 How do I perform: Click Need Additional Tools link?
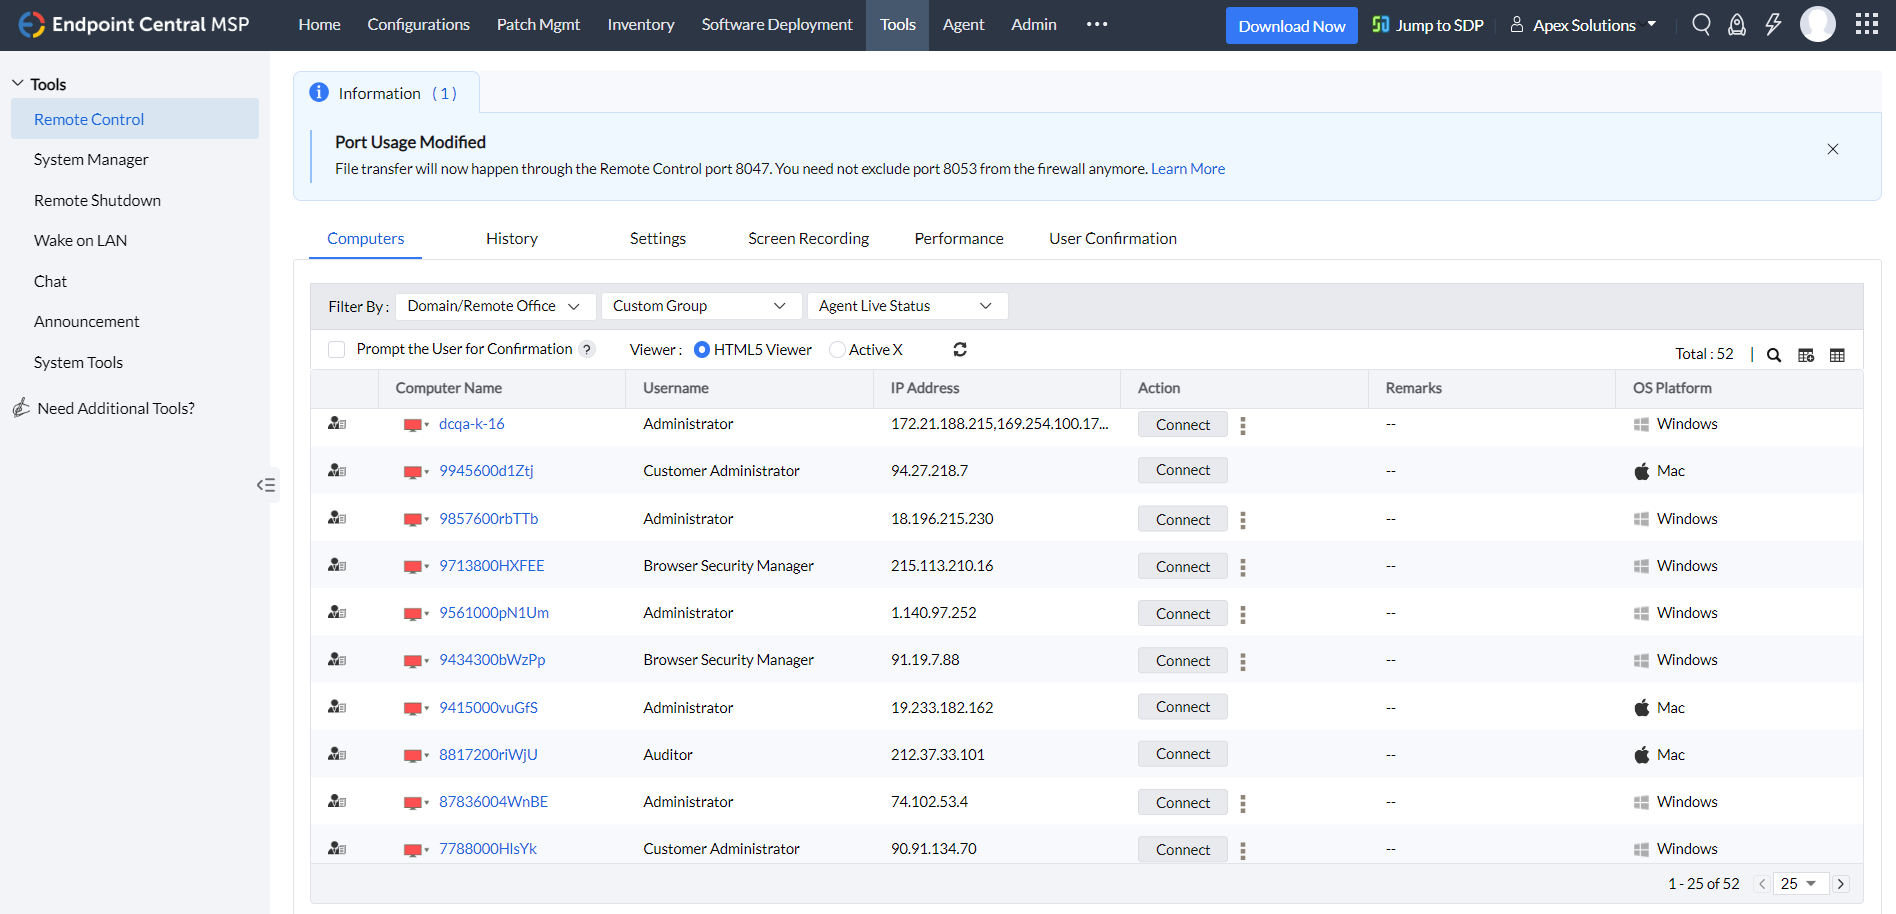pyautogui.click(x=116, y=408)
